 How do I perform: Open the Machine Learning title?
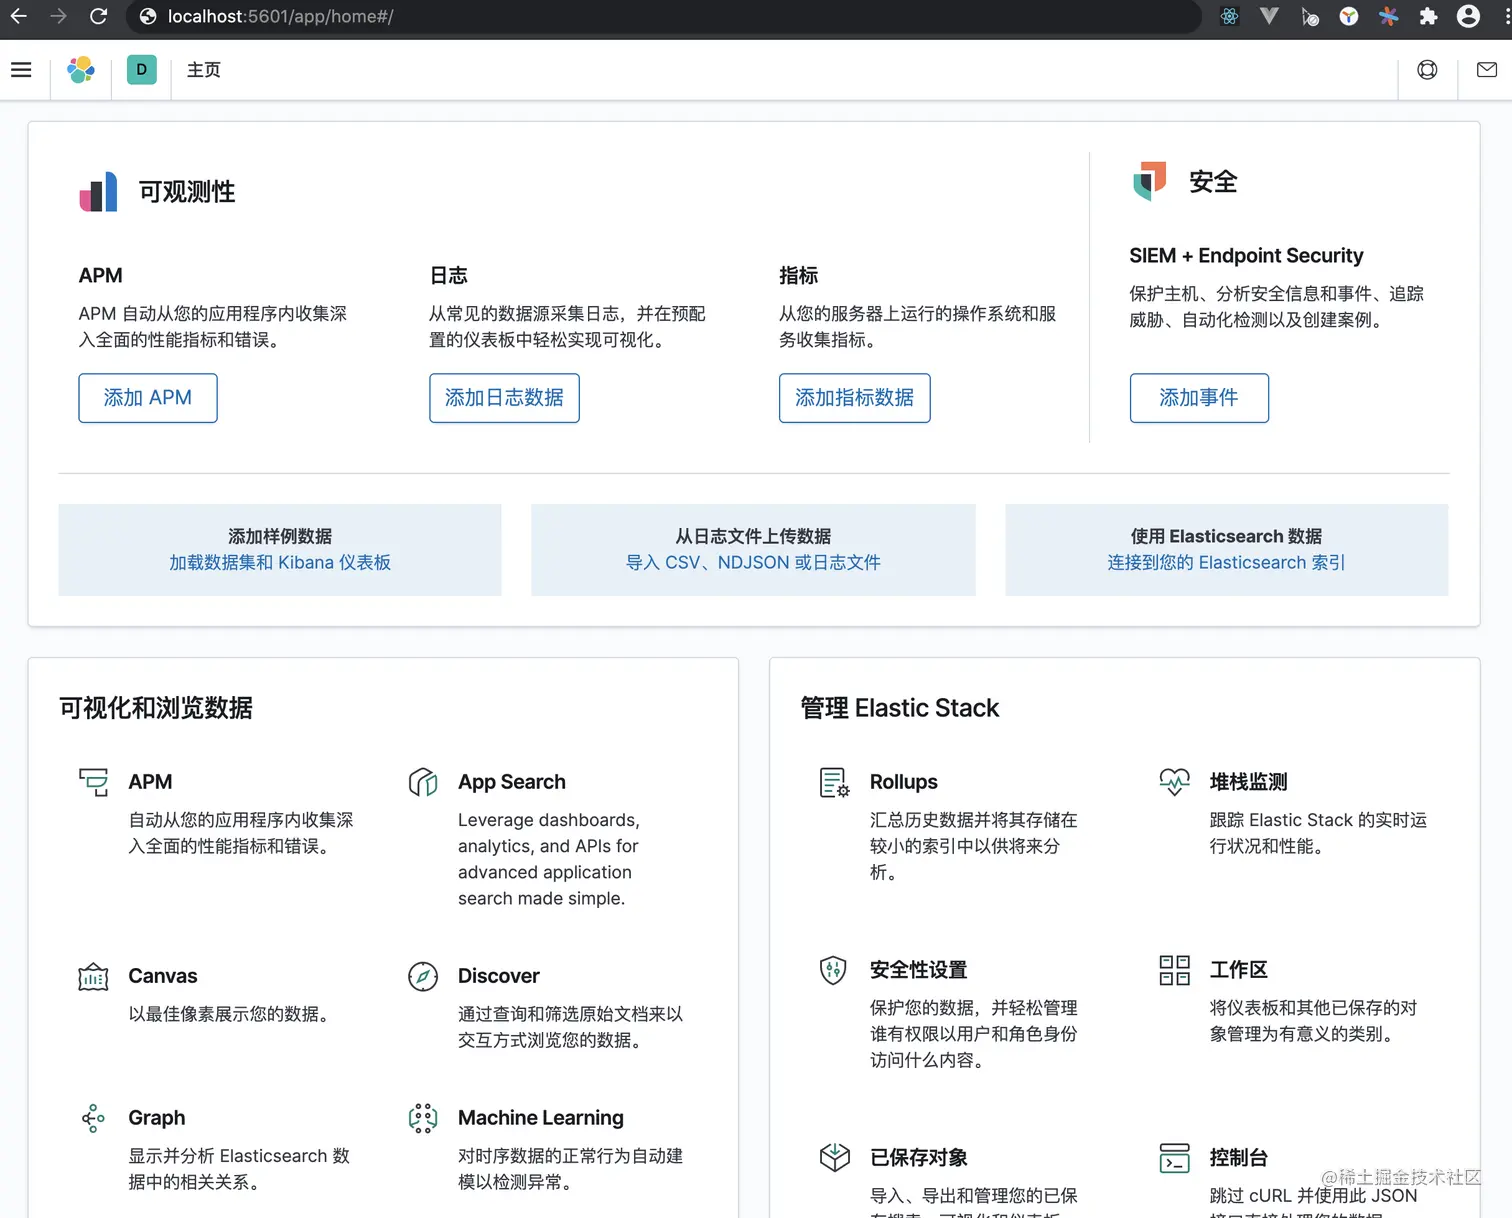[x=541, y=1118]
